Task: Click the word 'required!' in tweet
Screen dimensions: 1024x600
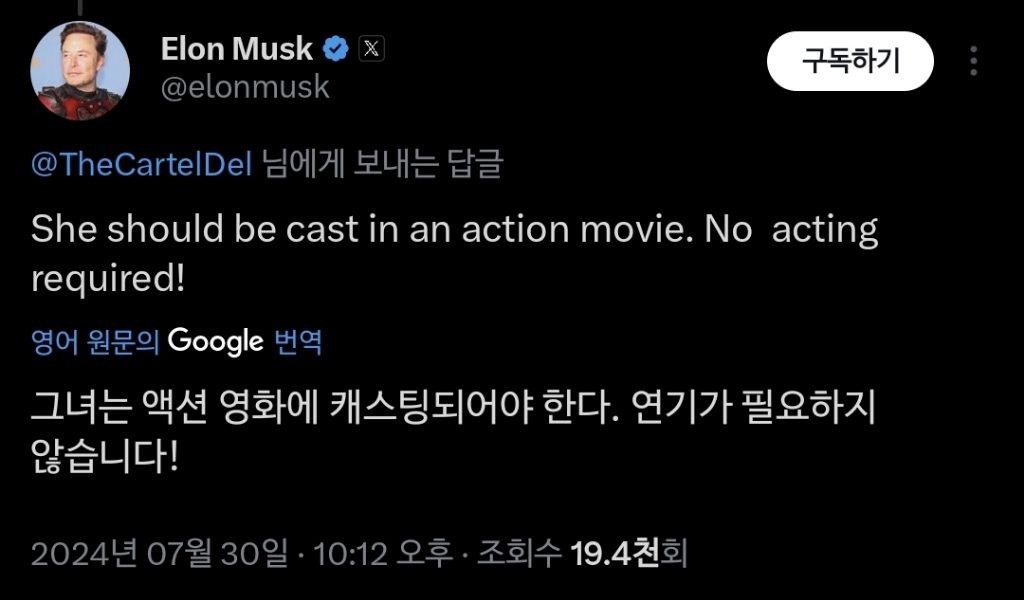Action: point(108,279)
